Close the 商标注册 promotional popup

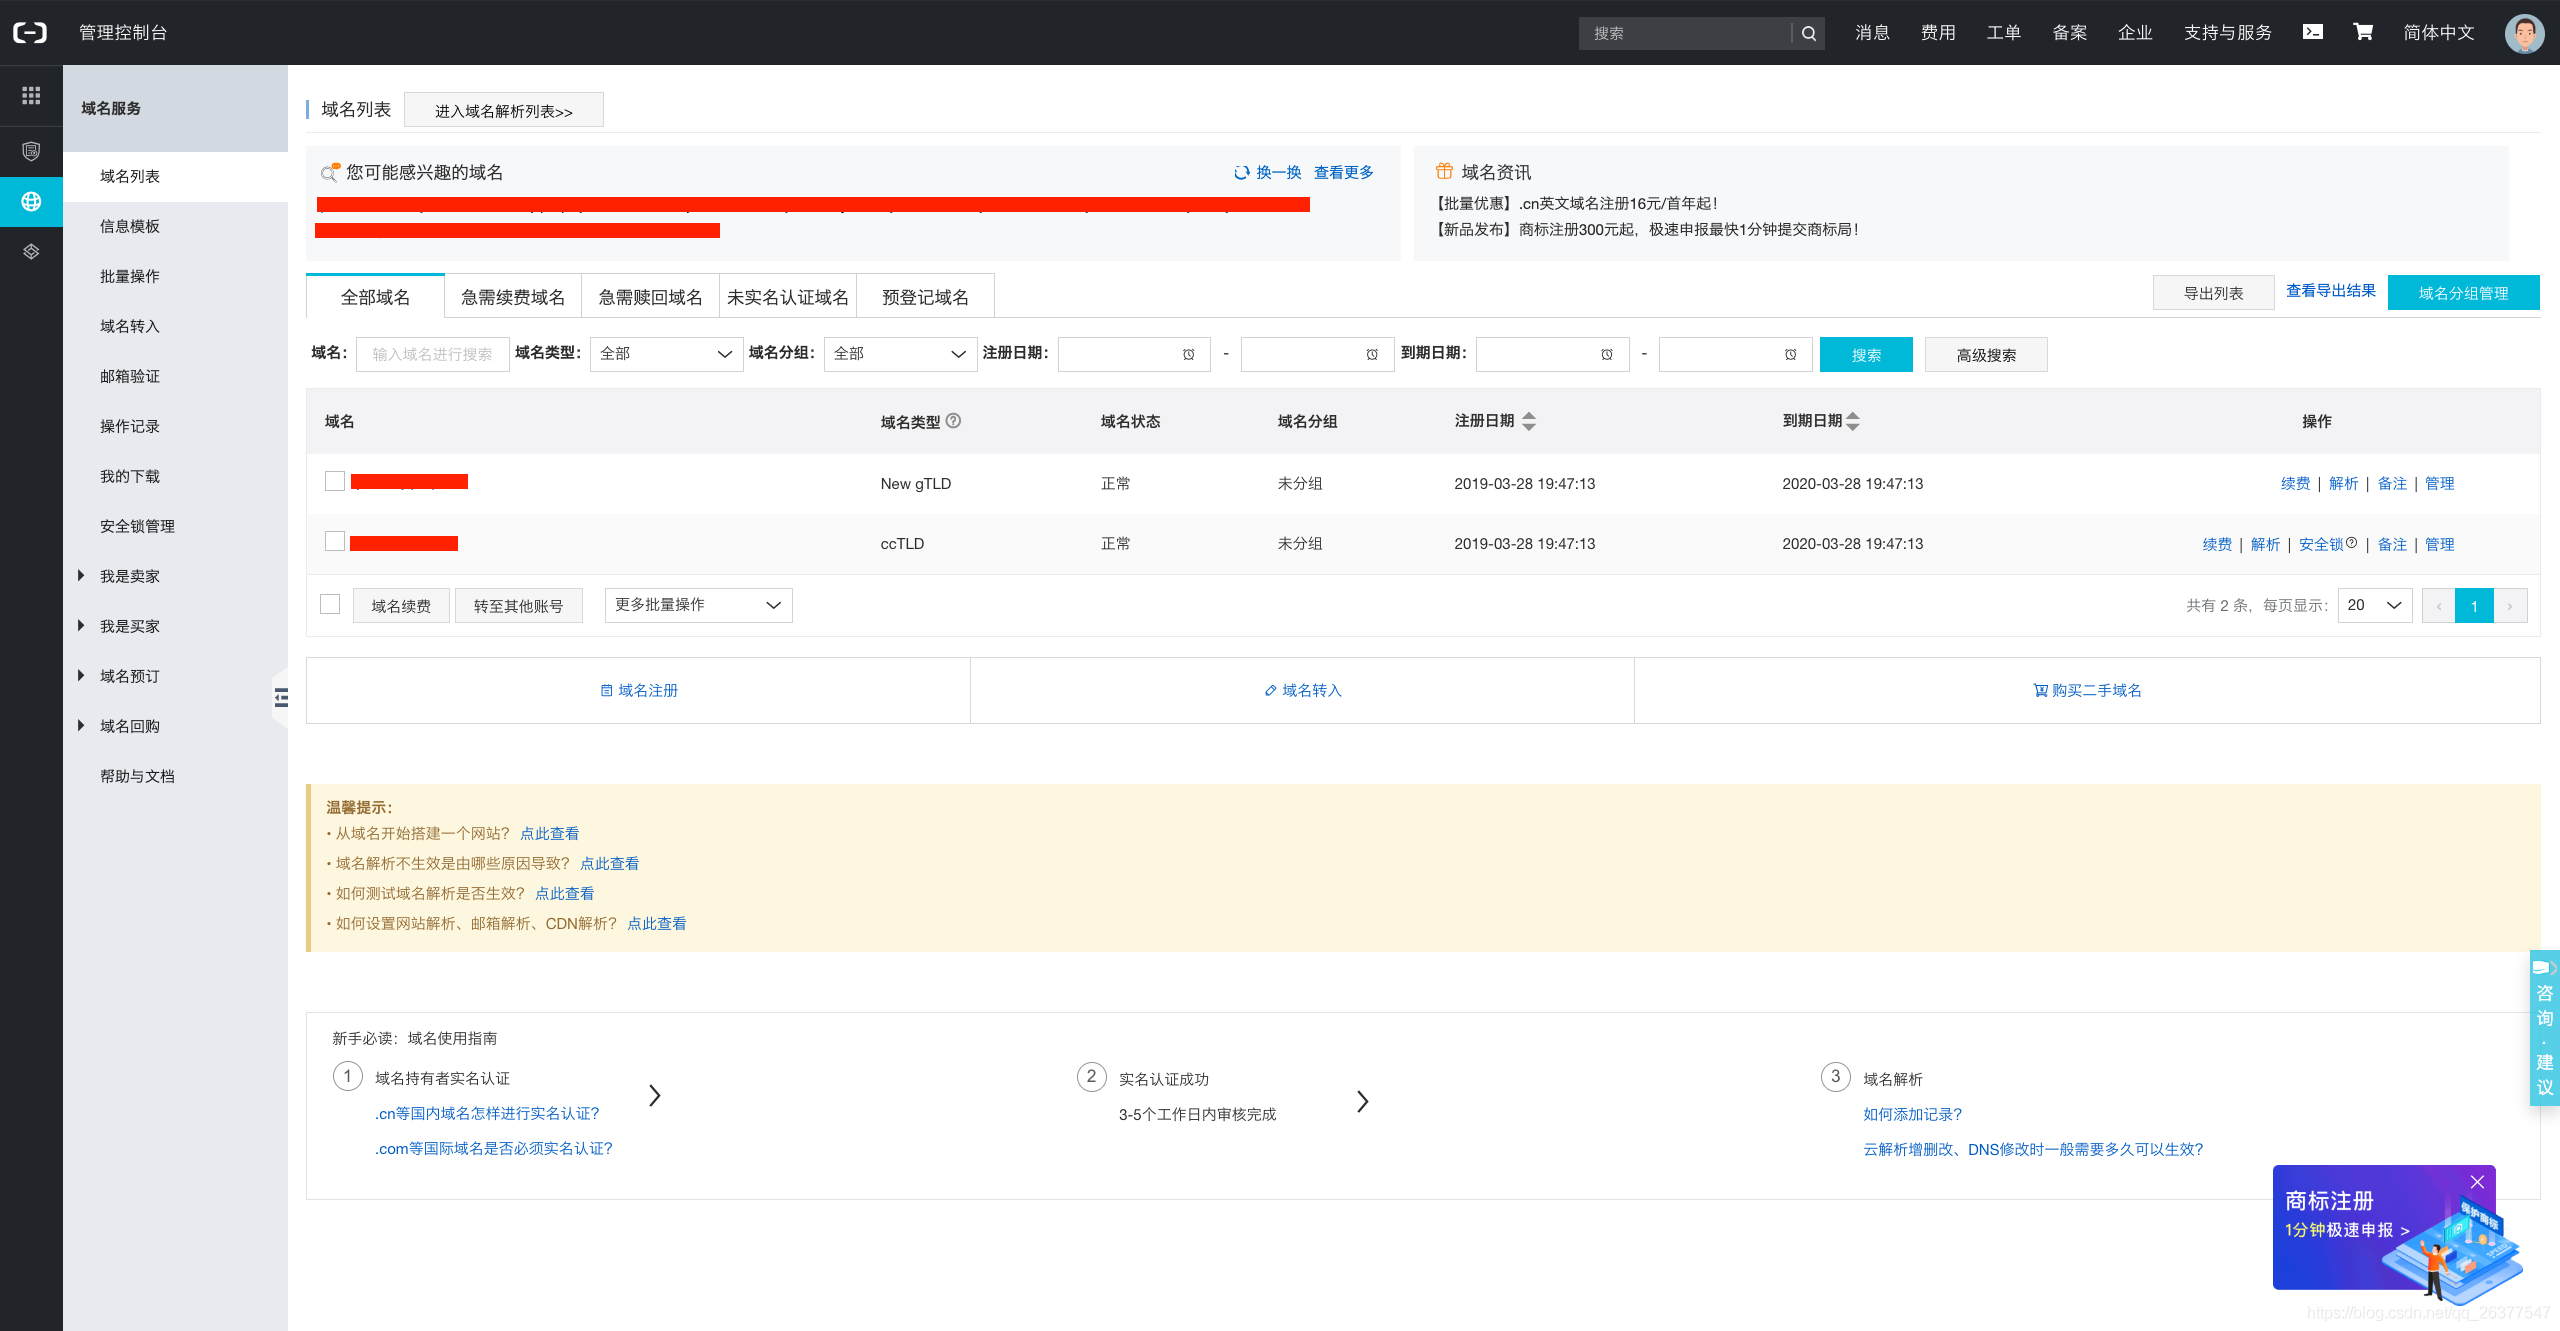pyautogui.click(x=2477, y=1182)
